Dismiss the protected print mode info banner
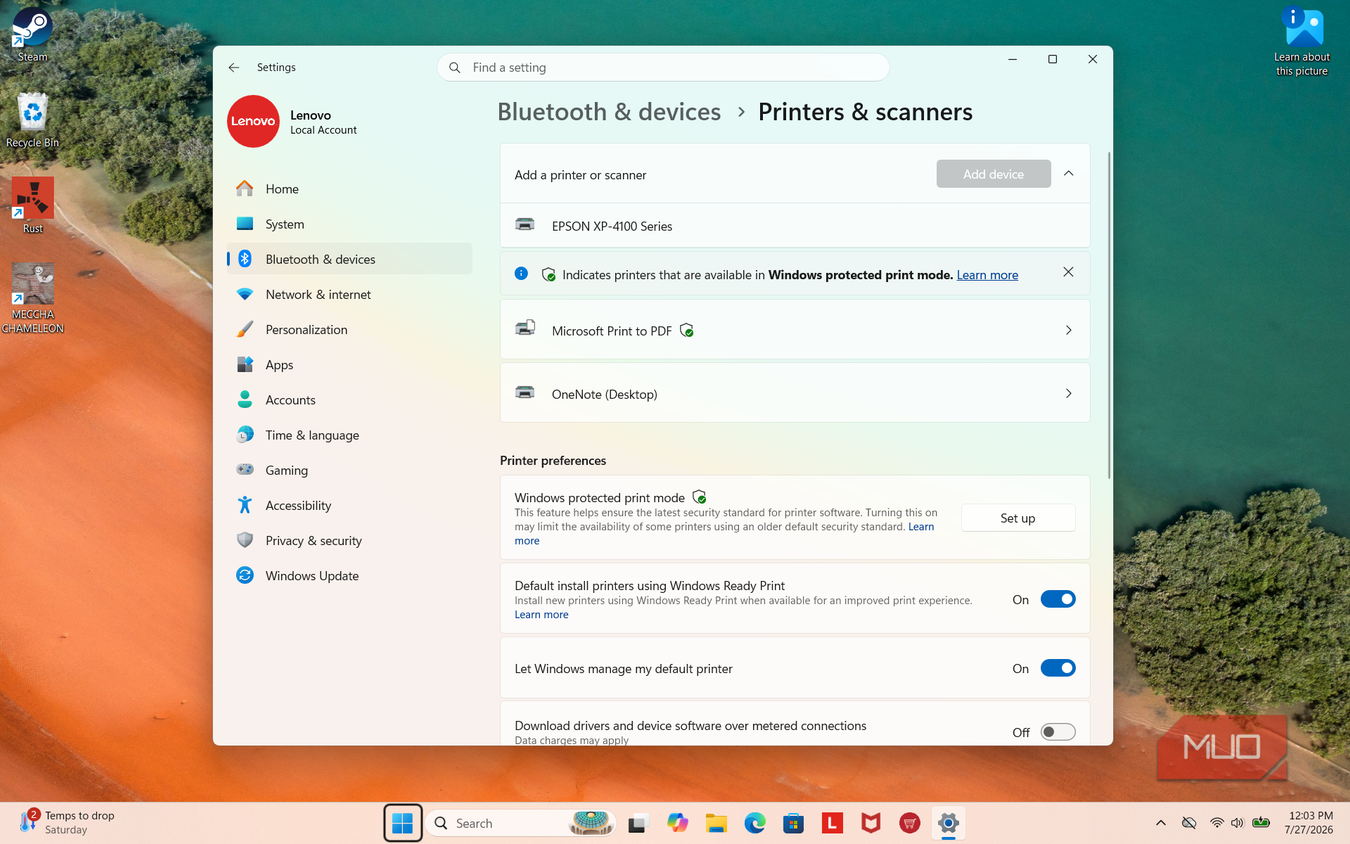This screenshot has height=844, width=1350. 1068,272
